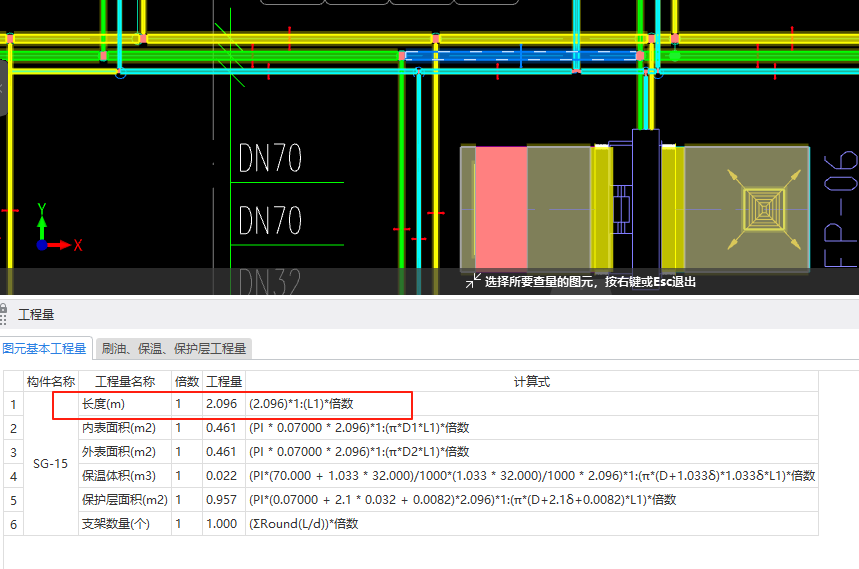Select the highlighted blue pipe segment
The image size is (859, 569).
click(x=520, y=55)
